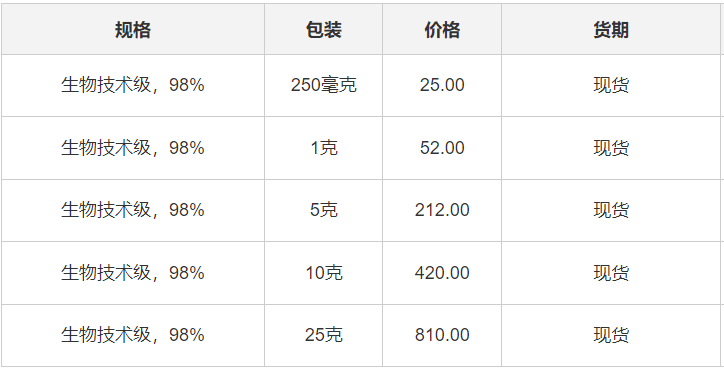
Task: Select the 5克 package cell
Action: tap(323, 210)
